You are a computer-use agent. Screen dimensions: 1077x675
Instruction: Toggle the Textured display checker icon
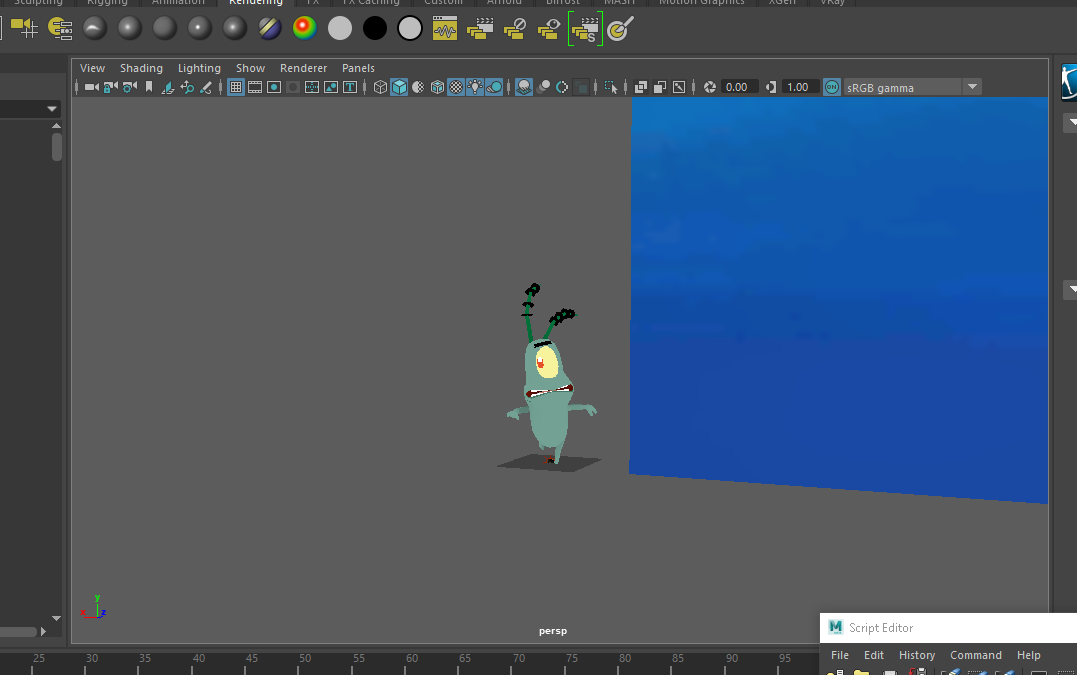456,87
